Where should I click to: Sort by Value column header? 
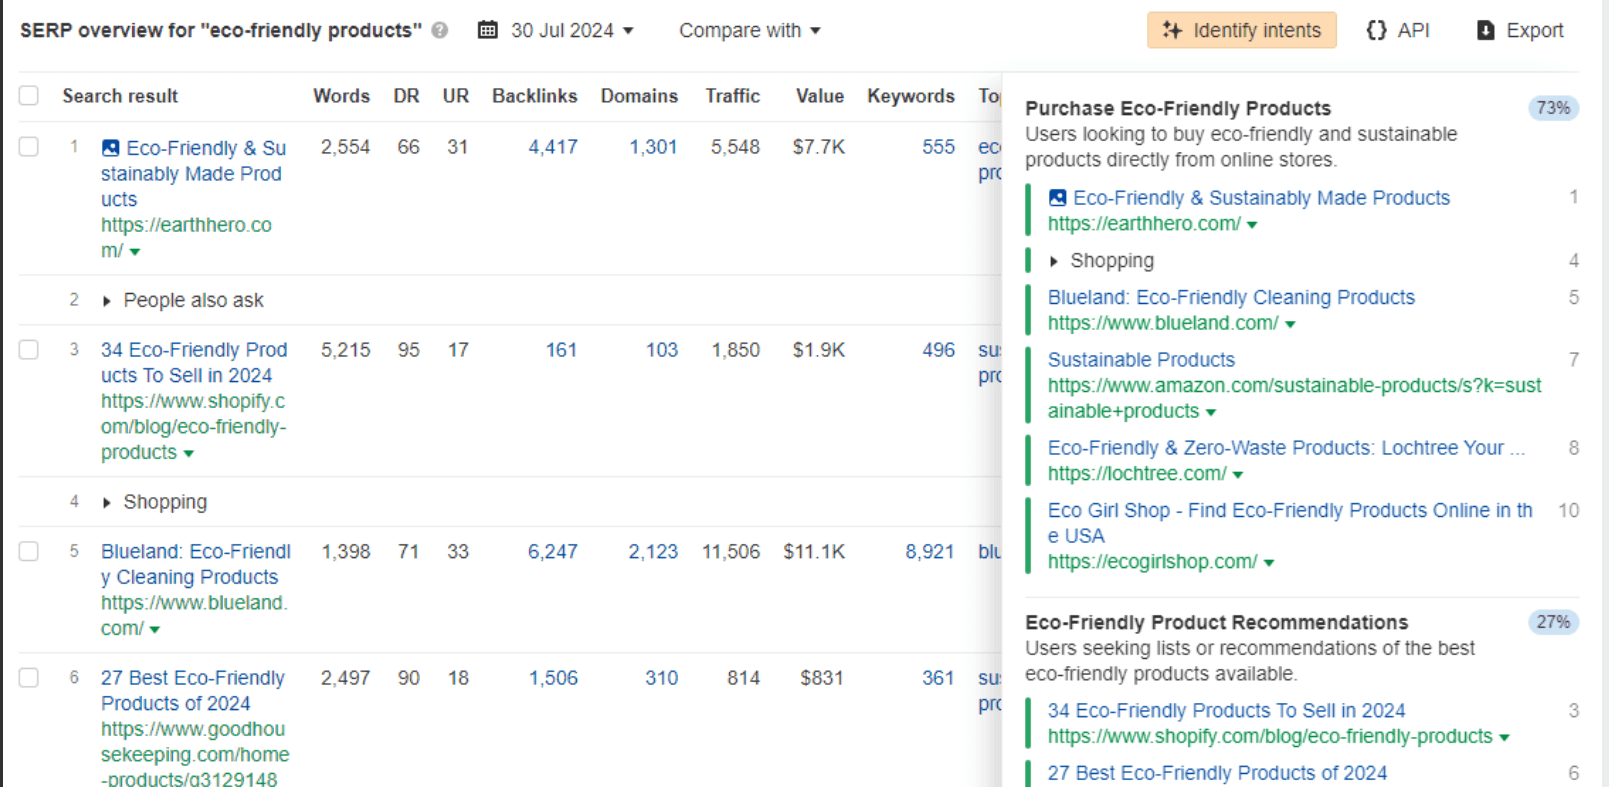pos(820,96)
